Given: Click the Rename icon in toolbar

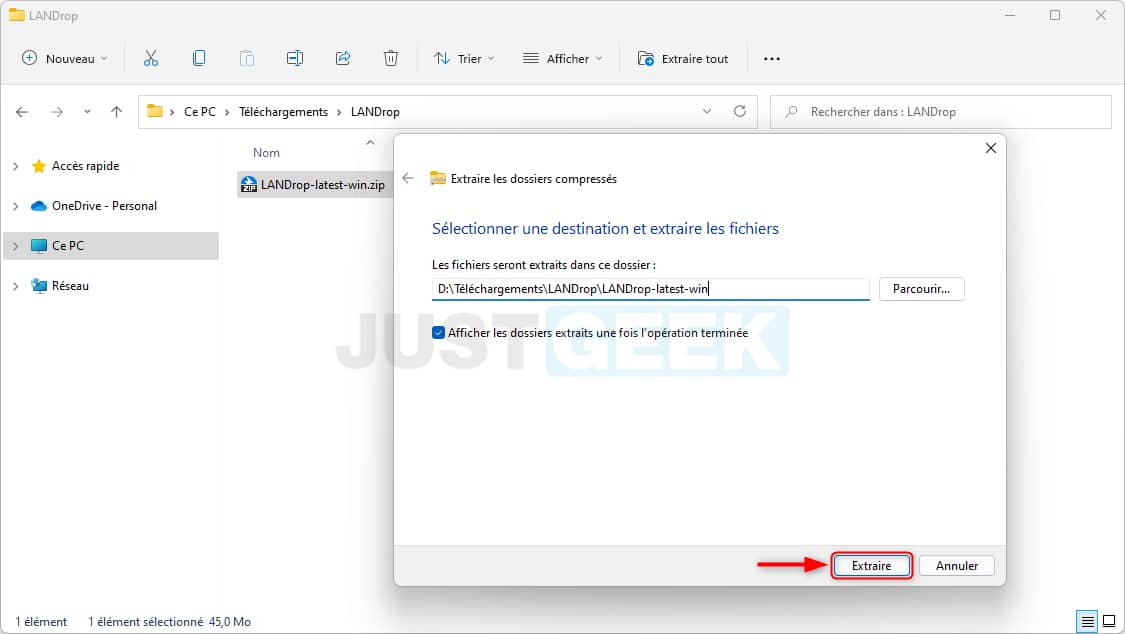Looking at the screenshot, I should pyautogui.click(x=295, y=58).
